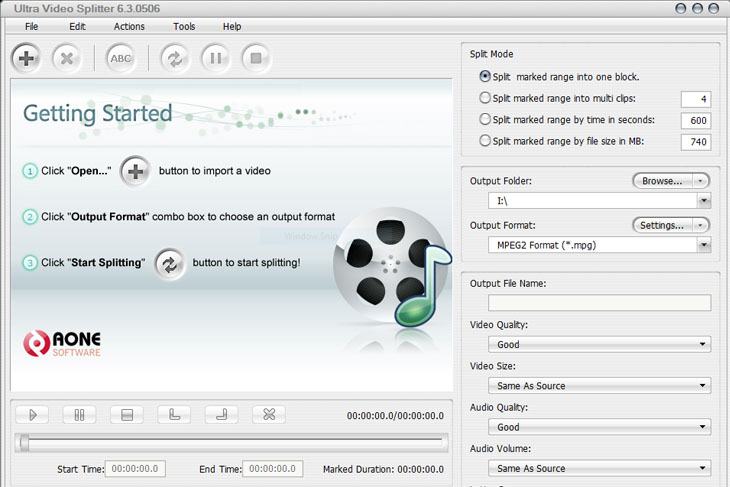The width and height of the screenshot is (730, 487).
Task: Click the refresh icon in Getting Started step 3
Action: pyautogui.click(x=169, y=264)
